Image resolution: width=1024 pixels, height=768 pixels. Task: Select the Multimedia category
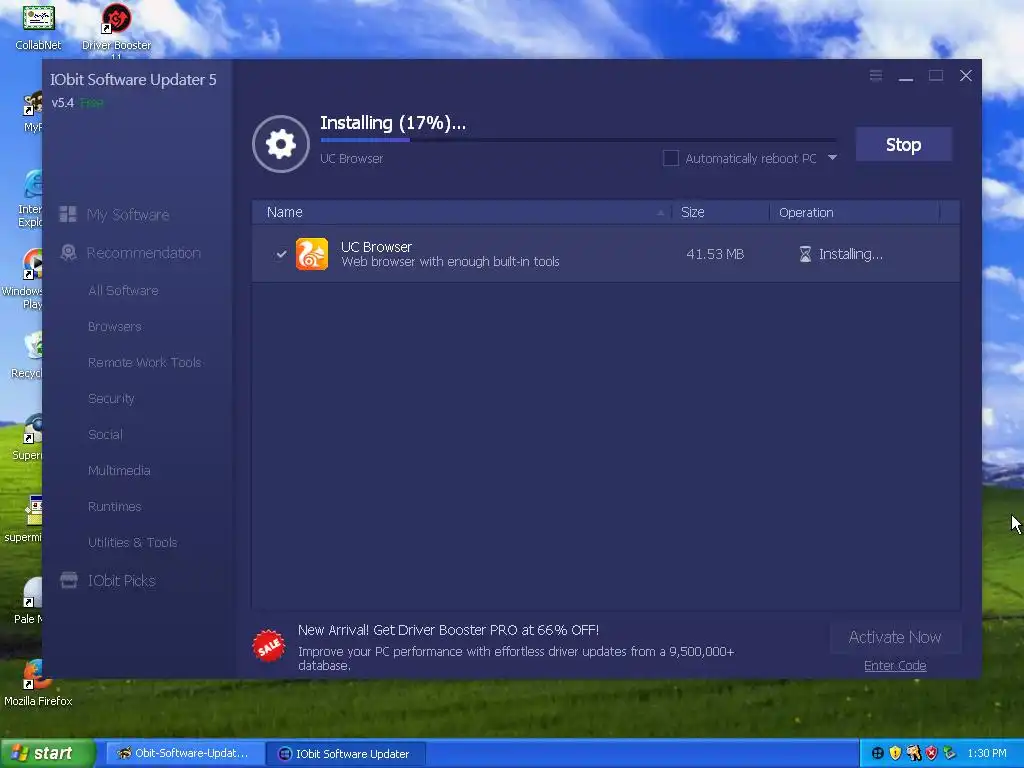click(120, 470)
